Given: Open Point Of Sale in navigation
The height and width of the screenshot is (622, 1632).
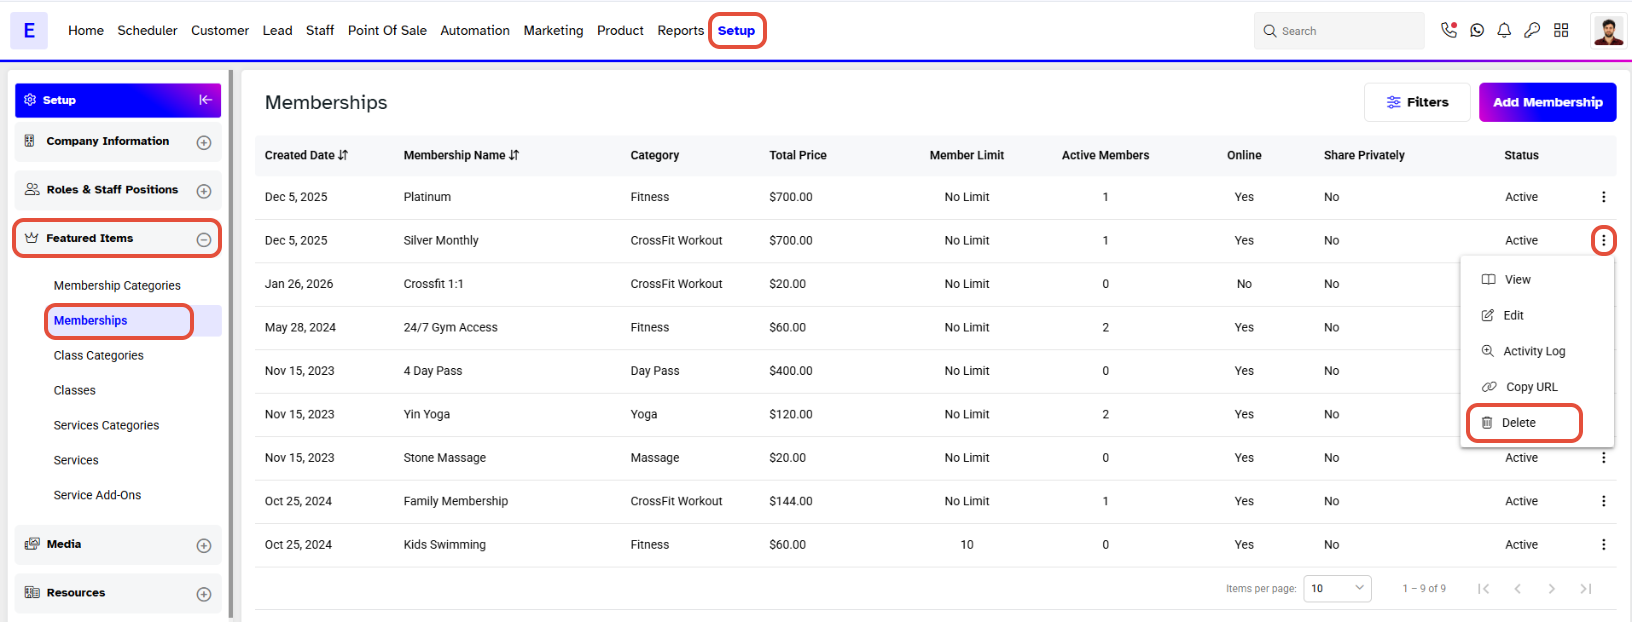Looking at the screenshot, I should pyautogui.click(x=387, y=31).
